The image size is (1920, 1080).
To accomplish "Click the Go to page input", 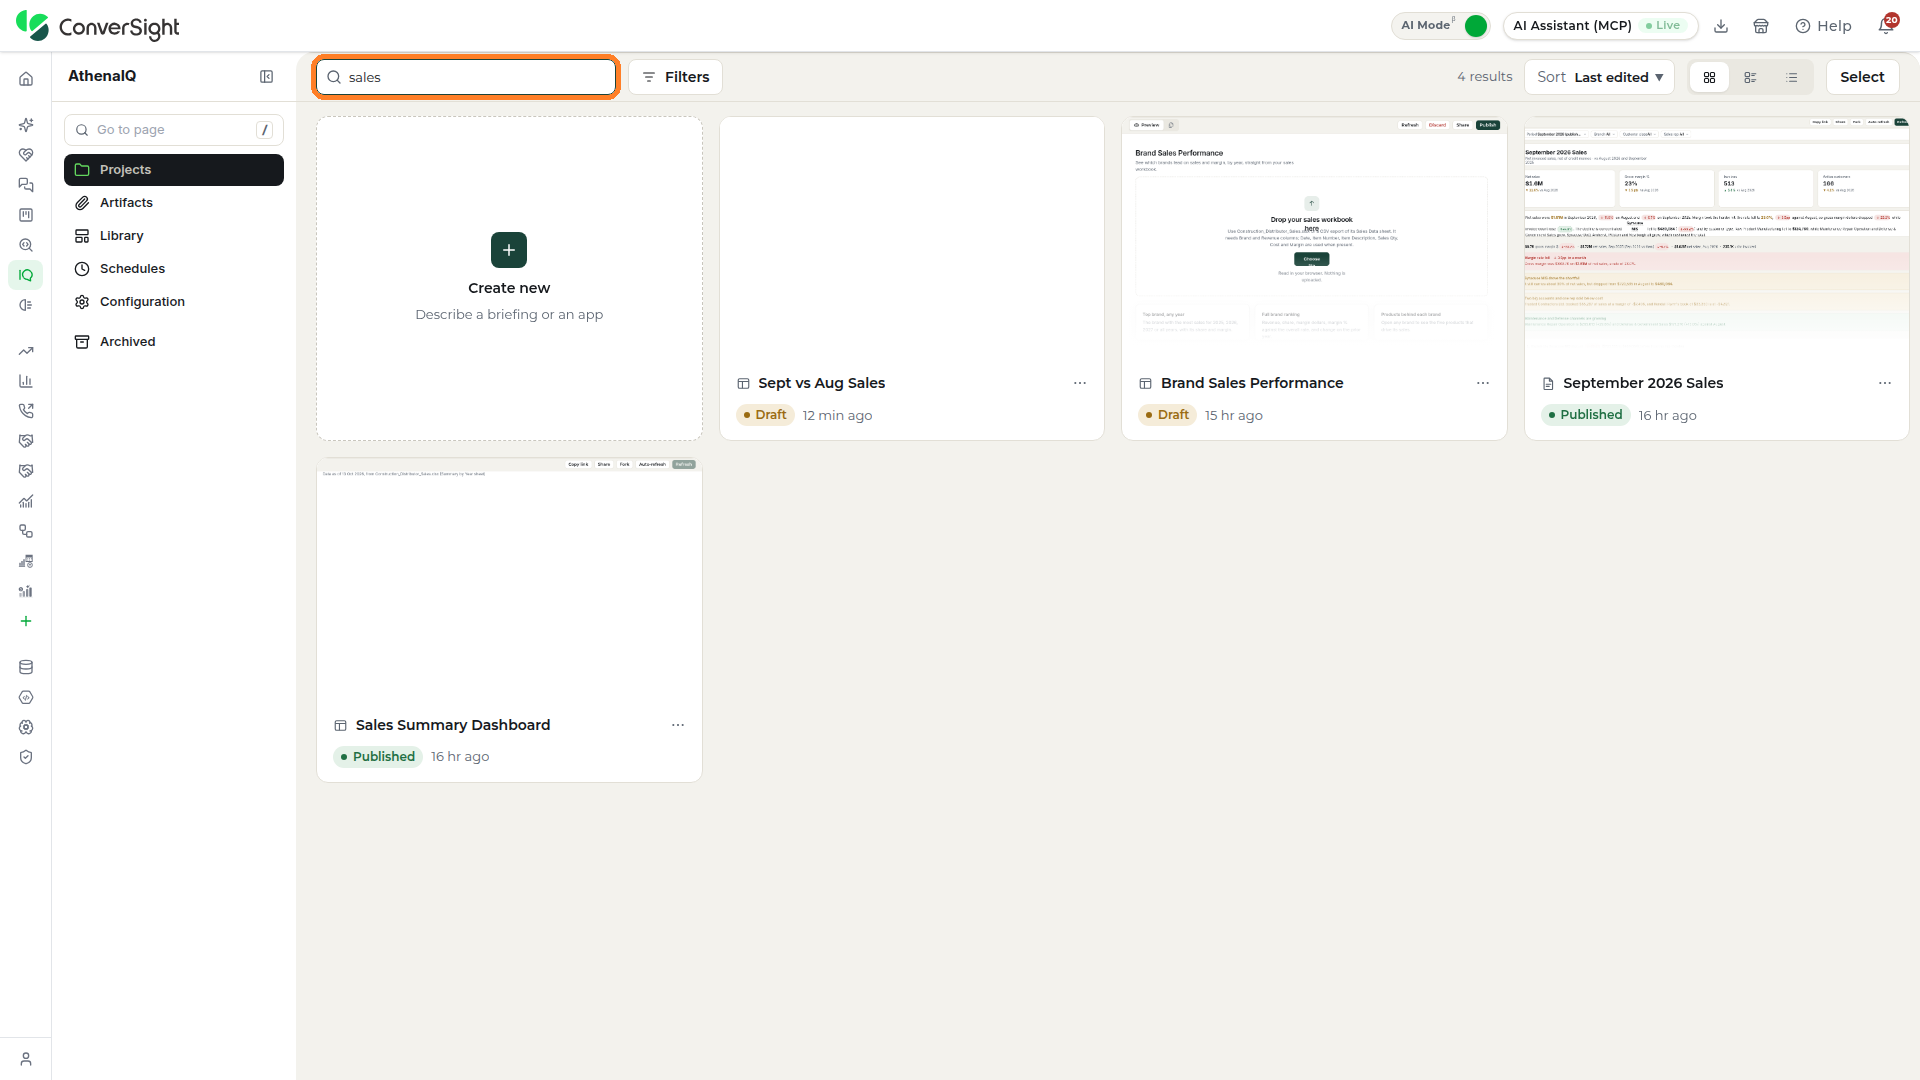I will coord(174,130).
